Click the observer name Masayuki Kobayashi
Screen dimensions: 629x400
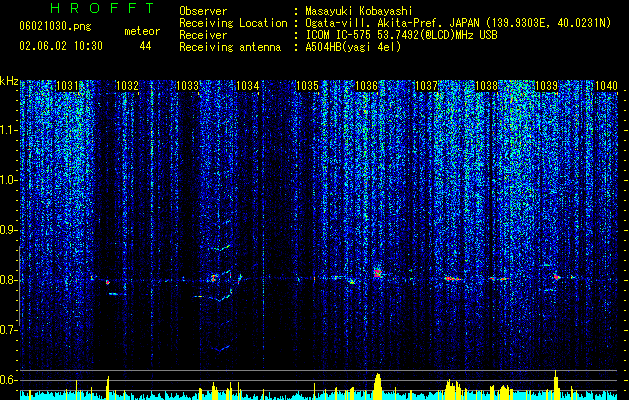coord(359,11)
